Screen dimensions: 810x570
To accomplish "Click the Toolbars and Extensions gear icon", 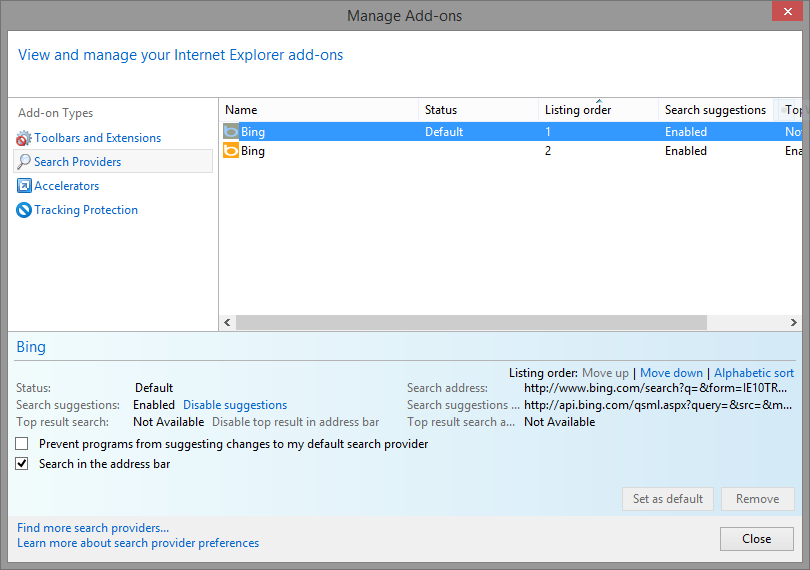I will (x=24, y=138).
